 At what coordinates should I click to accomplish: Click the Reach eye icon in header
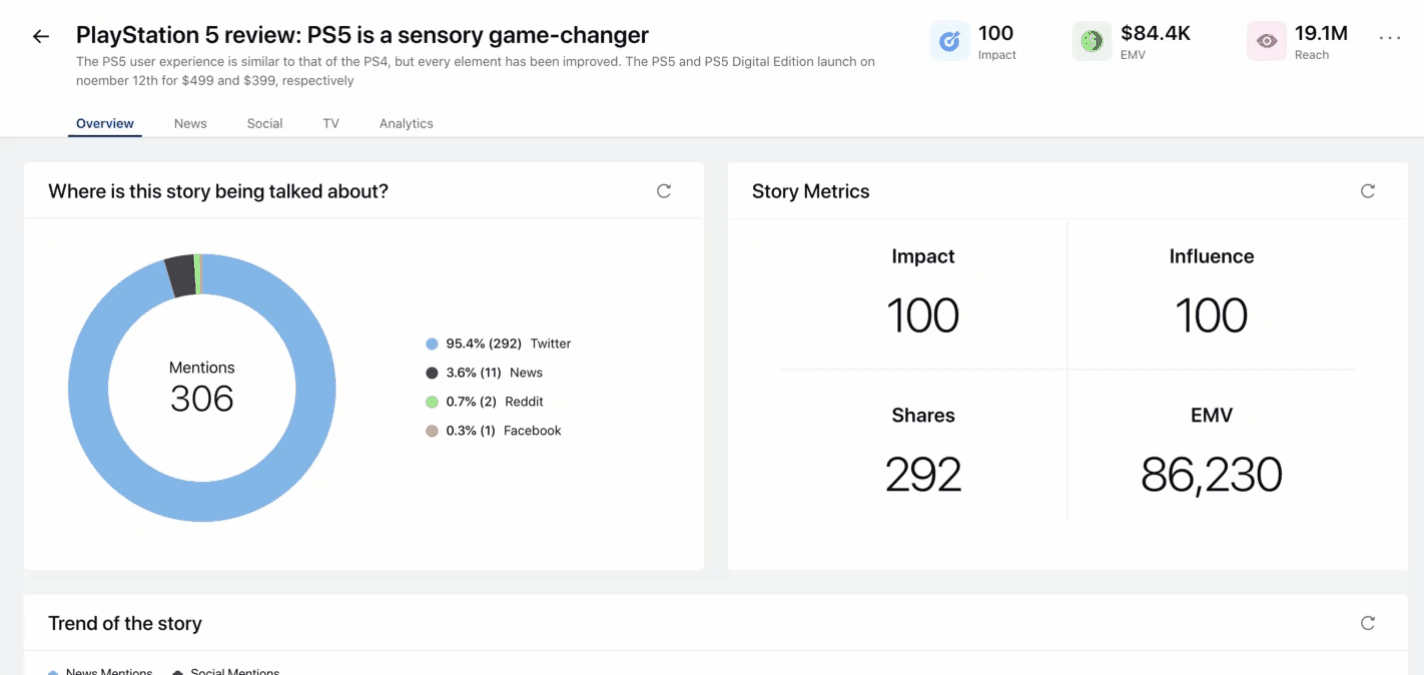1267,41
